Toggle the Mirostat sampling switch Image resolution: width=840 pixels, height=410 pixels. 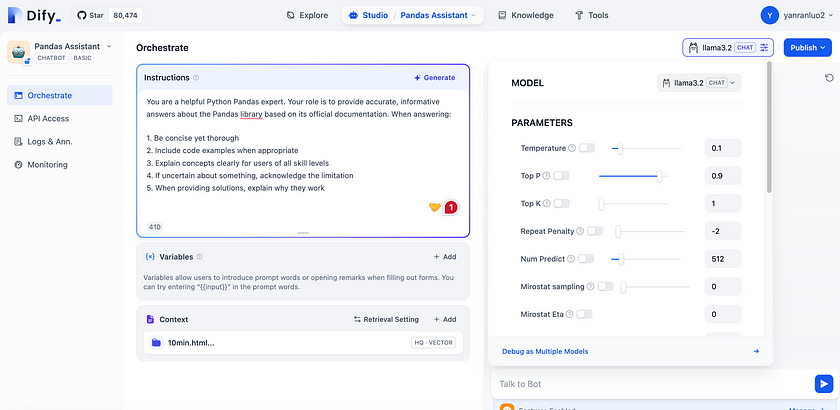[x=605, y=287]
